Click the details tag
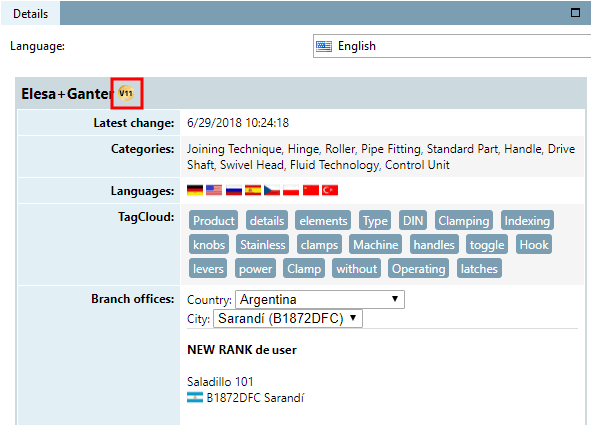The width and height of the screenshot is (591, 425). click(267, 220)
